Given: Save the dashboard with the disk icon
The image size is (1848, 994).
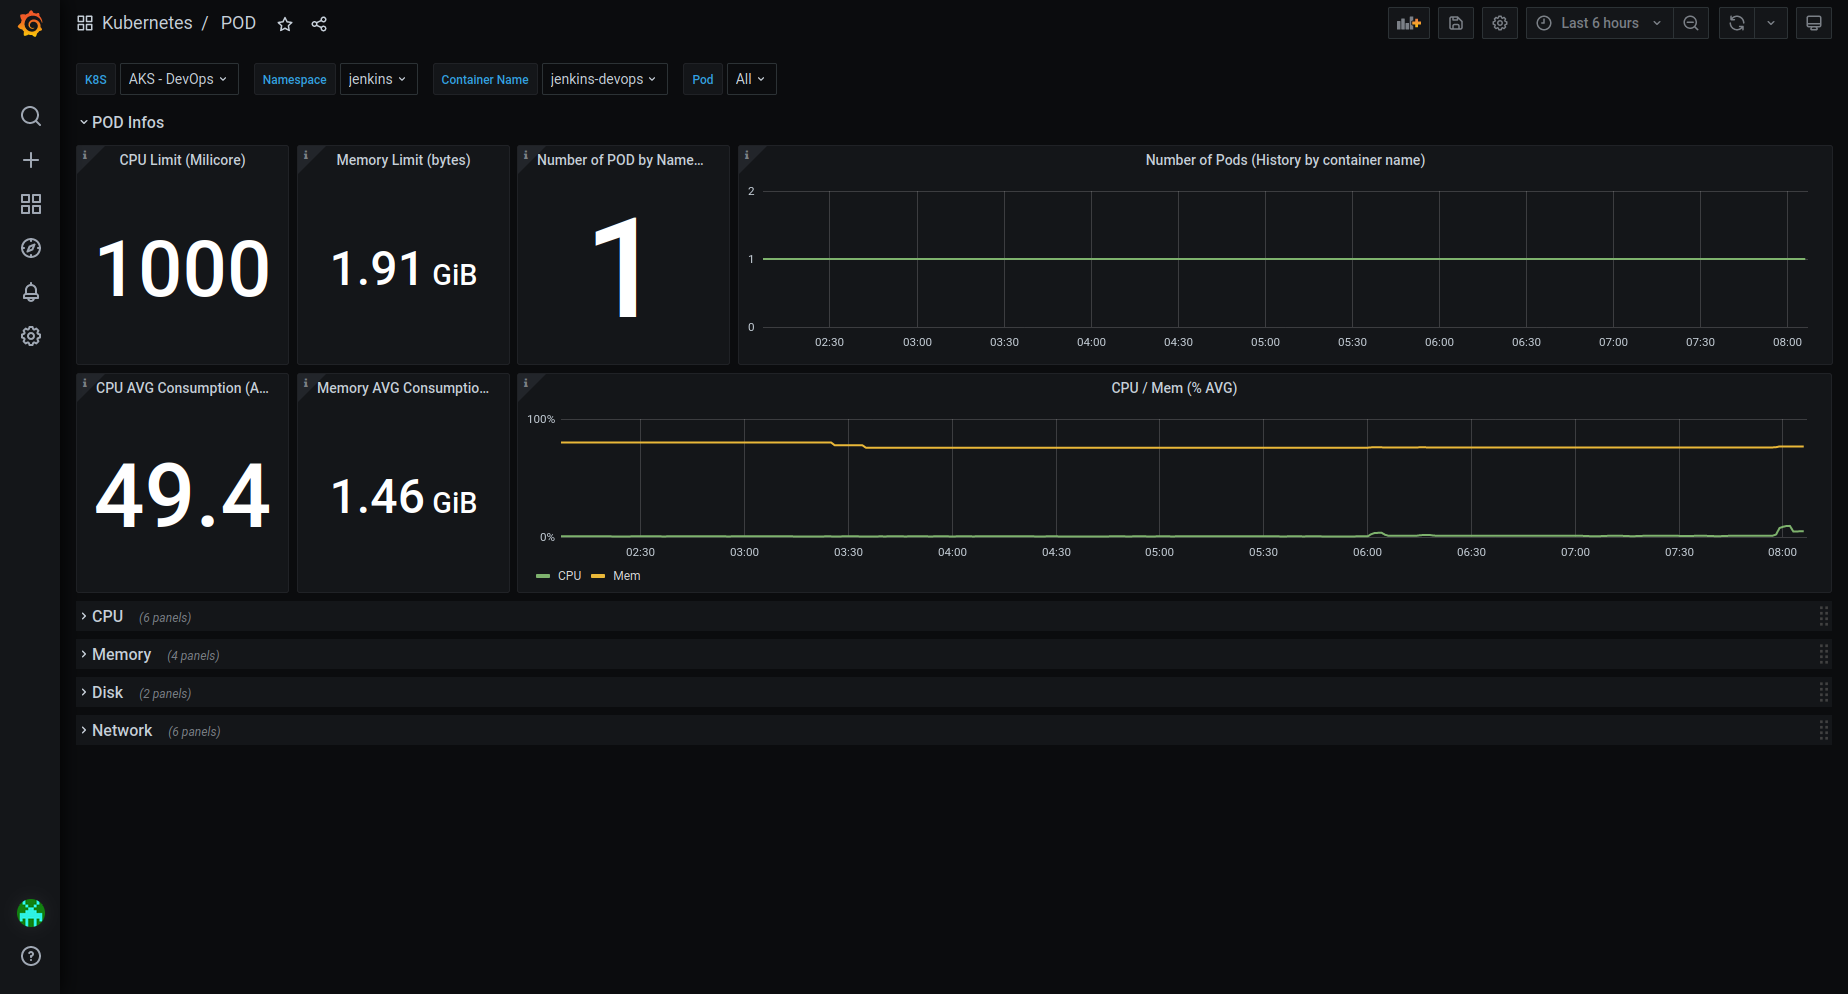Looking at the screenshot, I should click(x=1456, y=23).
